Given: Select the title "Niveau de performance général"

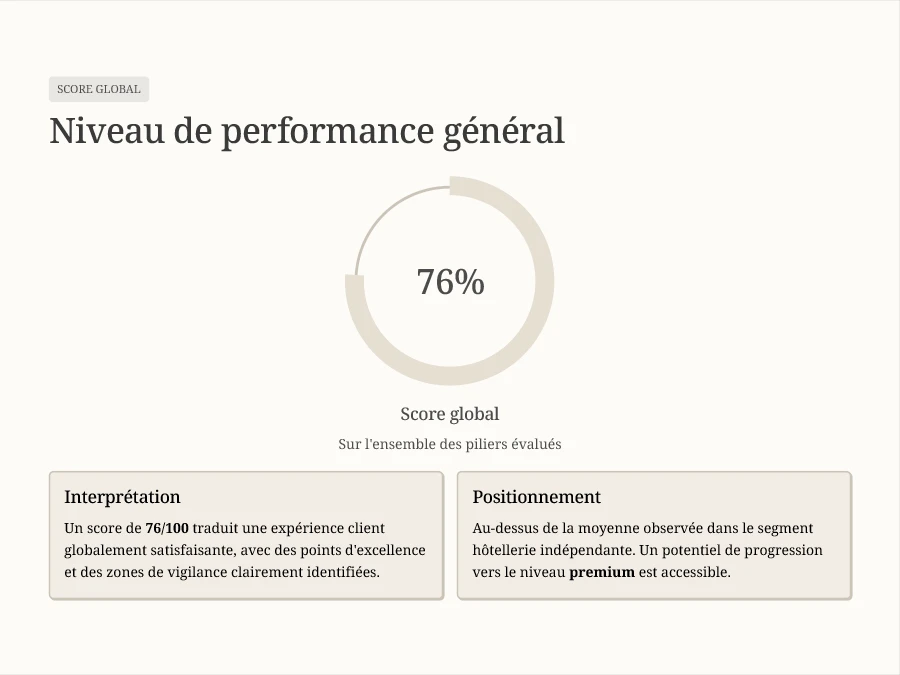Looking at the screenshot, I should 307,131.
